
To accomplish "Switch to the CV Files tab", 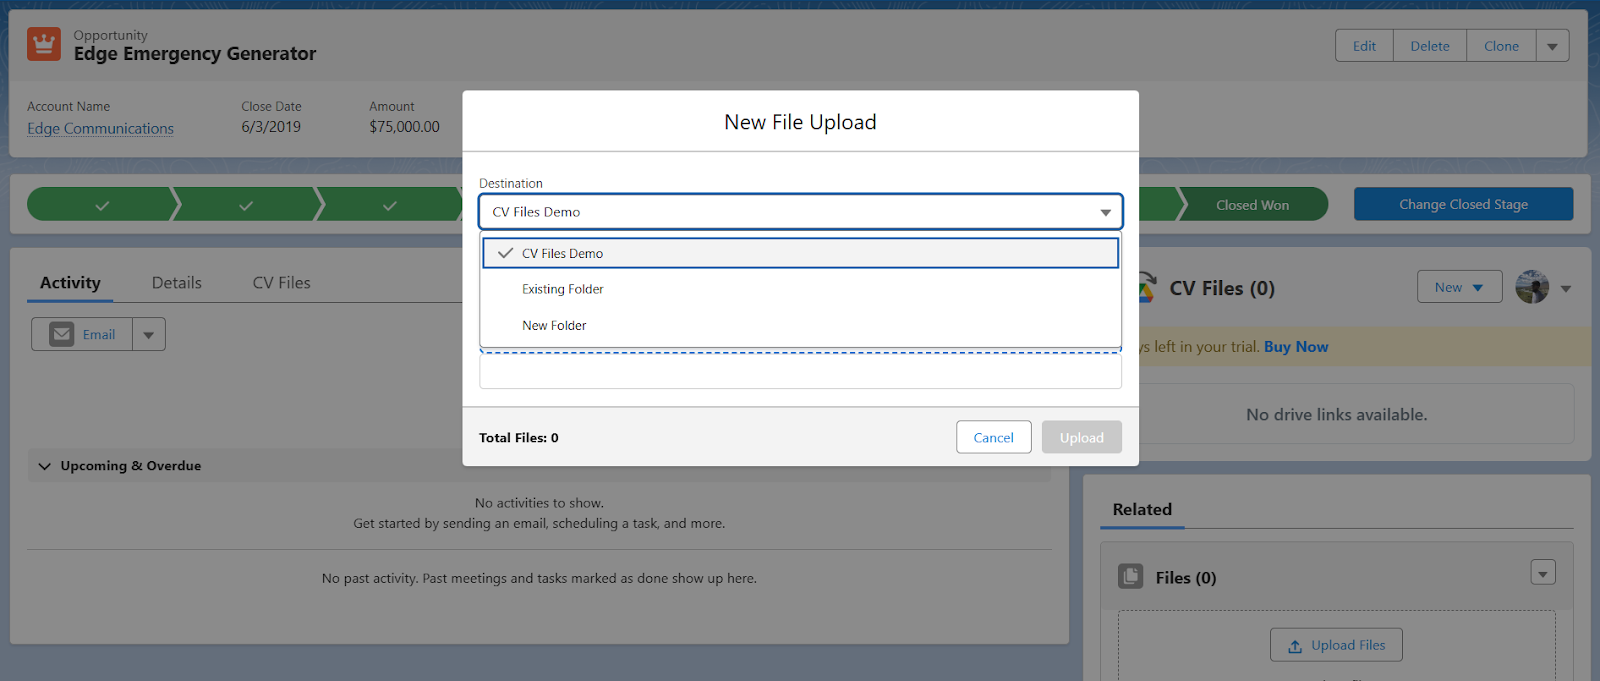I will click(282, 283).
